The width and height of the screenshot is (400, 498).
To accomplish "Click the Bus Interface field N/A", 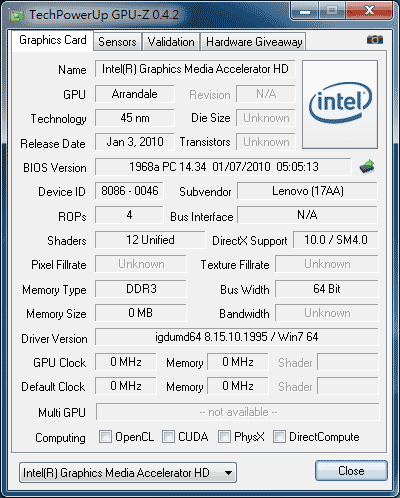I will pyautogui.click(x=307, y=215).
